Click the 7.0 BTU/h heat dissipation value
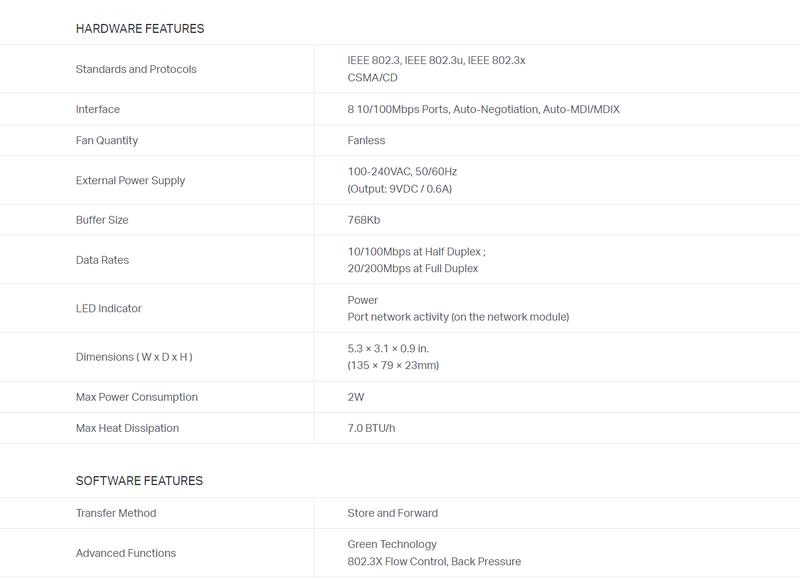 click(371, 428)
